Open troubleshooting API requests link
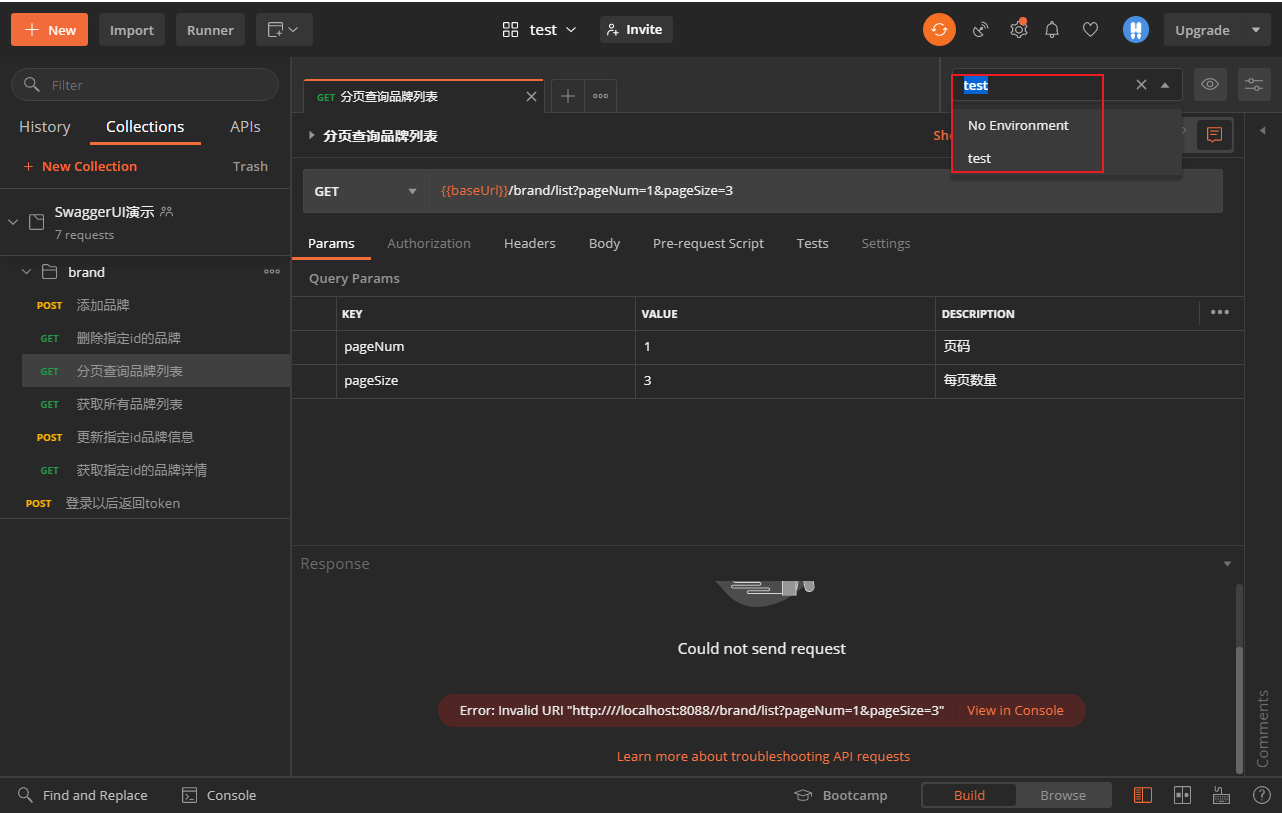Image resolution: width=1282 pixels, height=813 pixels. (x=763, y=756)
